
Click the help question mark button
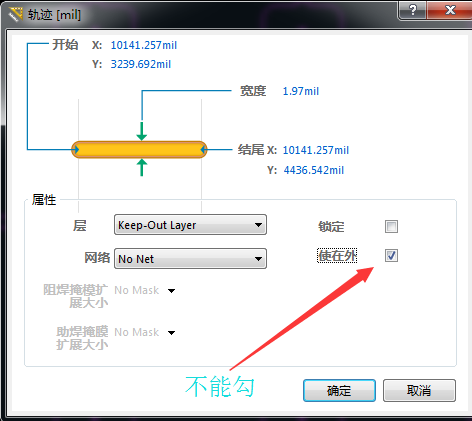(x=412, y=10)
